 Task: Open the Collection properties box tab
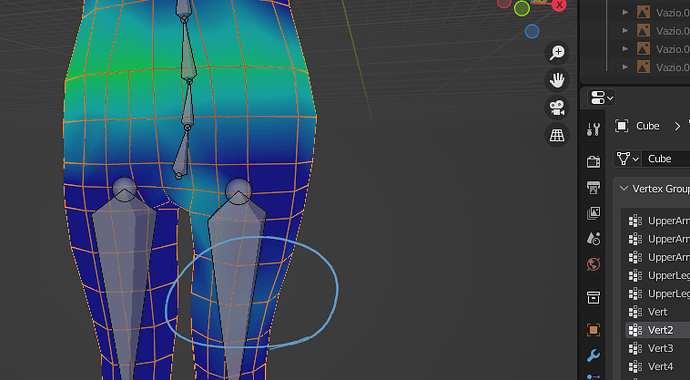click(593, 298)
